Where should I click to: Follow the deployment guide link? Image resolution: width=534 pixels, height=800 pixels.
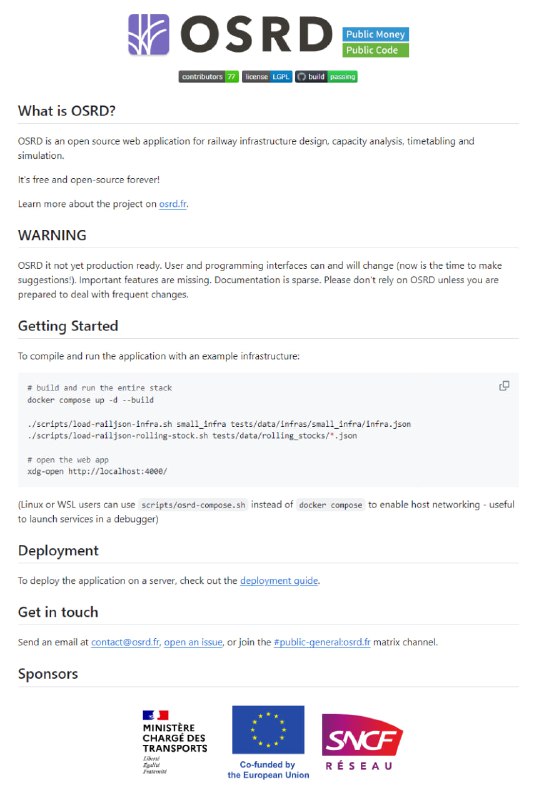[279, 581]
